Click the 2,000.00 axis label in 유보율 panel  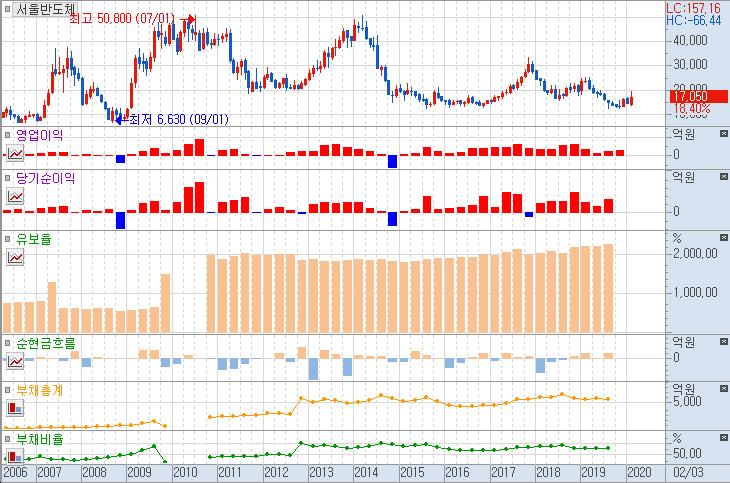pyautogui.click(x=696, y=253)
